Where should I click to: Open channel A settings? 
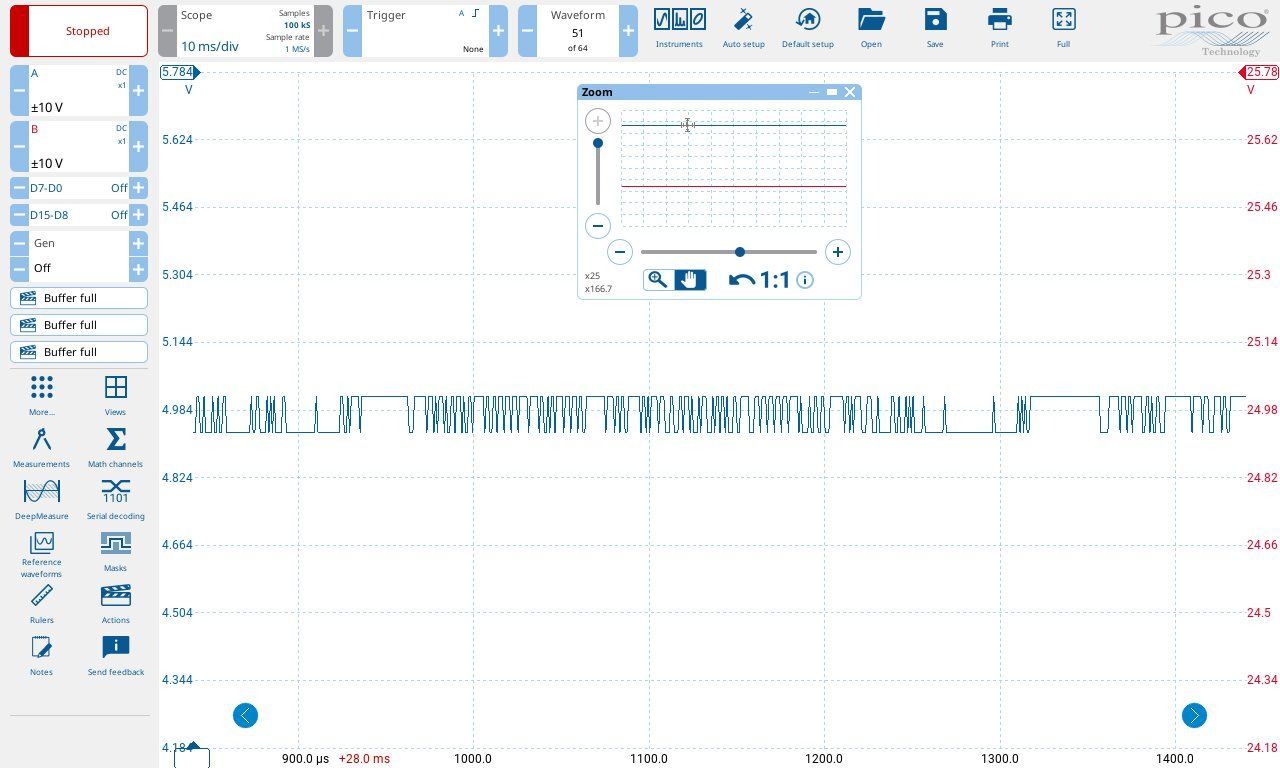coord(78,91)
